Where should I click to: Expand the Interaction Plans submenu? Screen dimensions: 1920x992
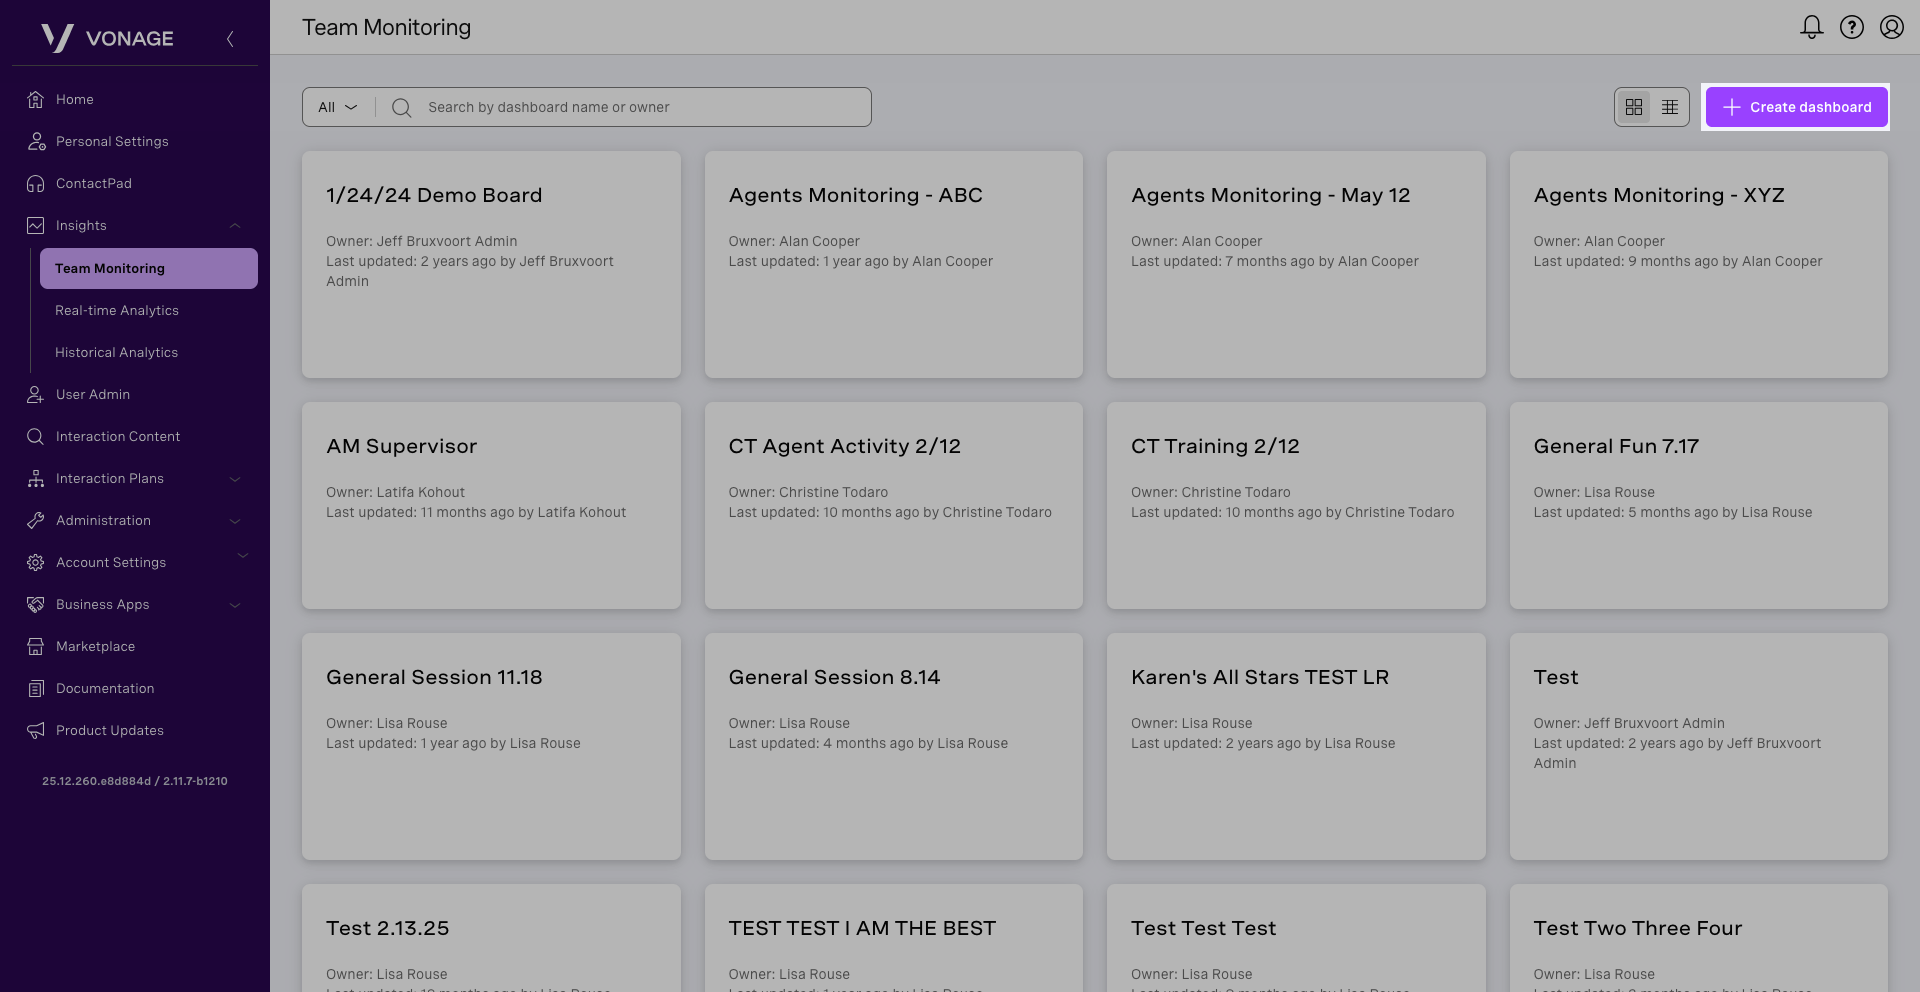tap(235, 478)
